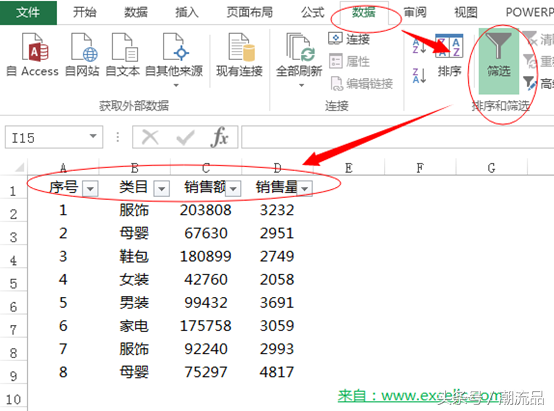Click confirm checkmark in formula bar
Image resolution: width=554 pixels, height=411 pixels.
pos(185,137)
